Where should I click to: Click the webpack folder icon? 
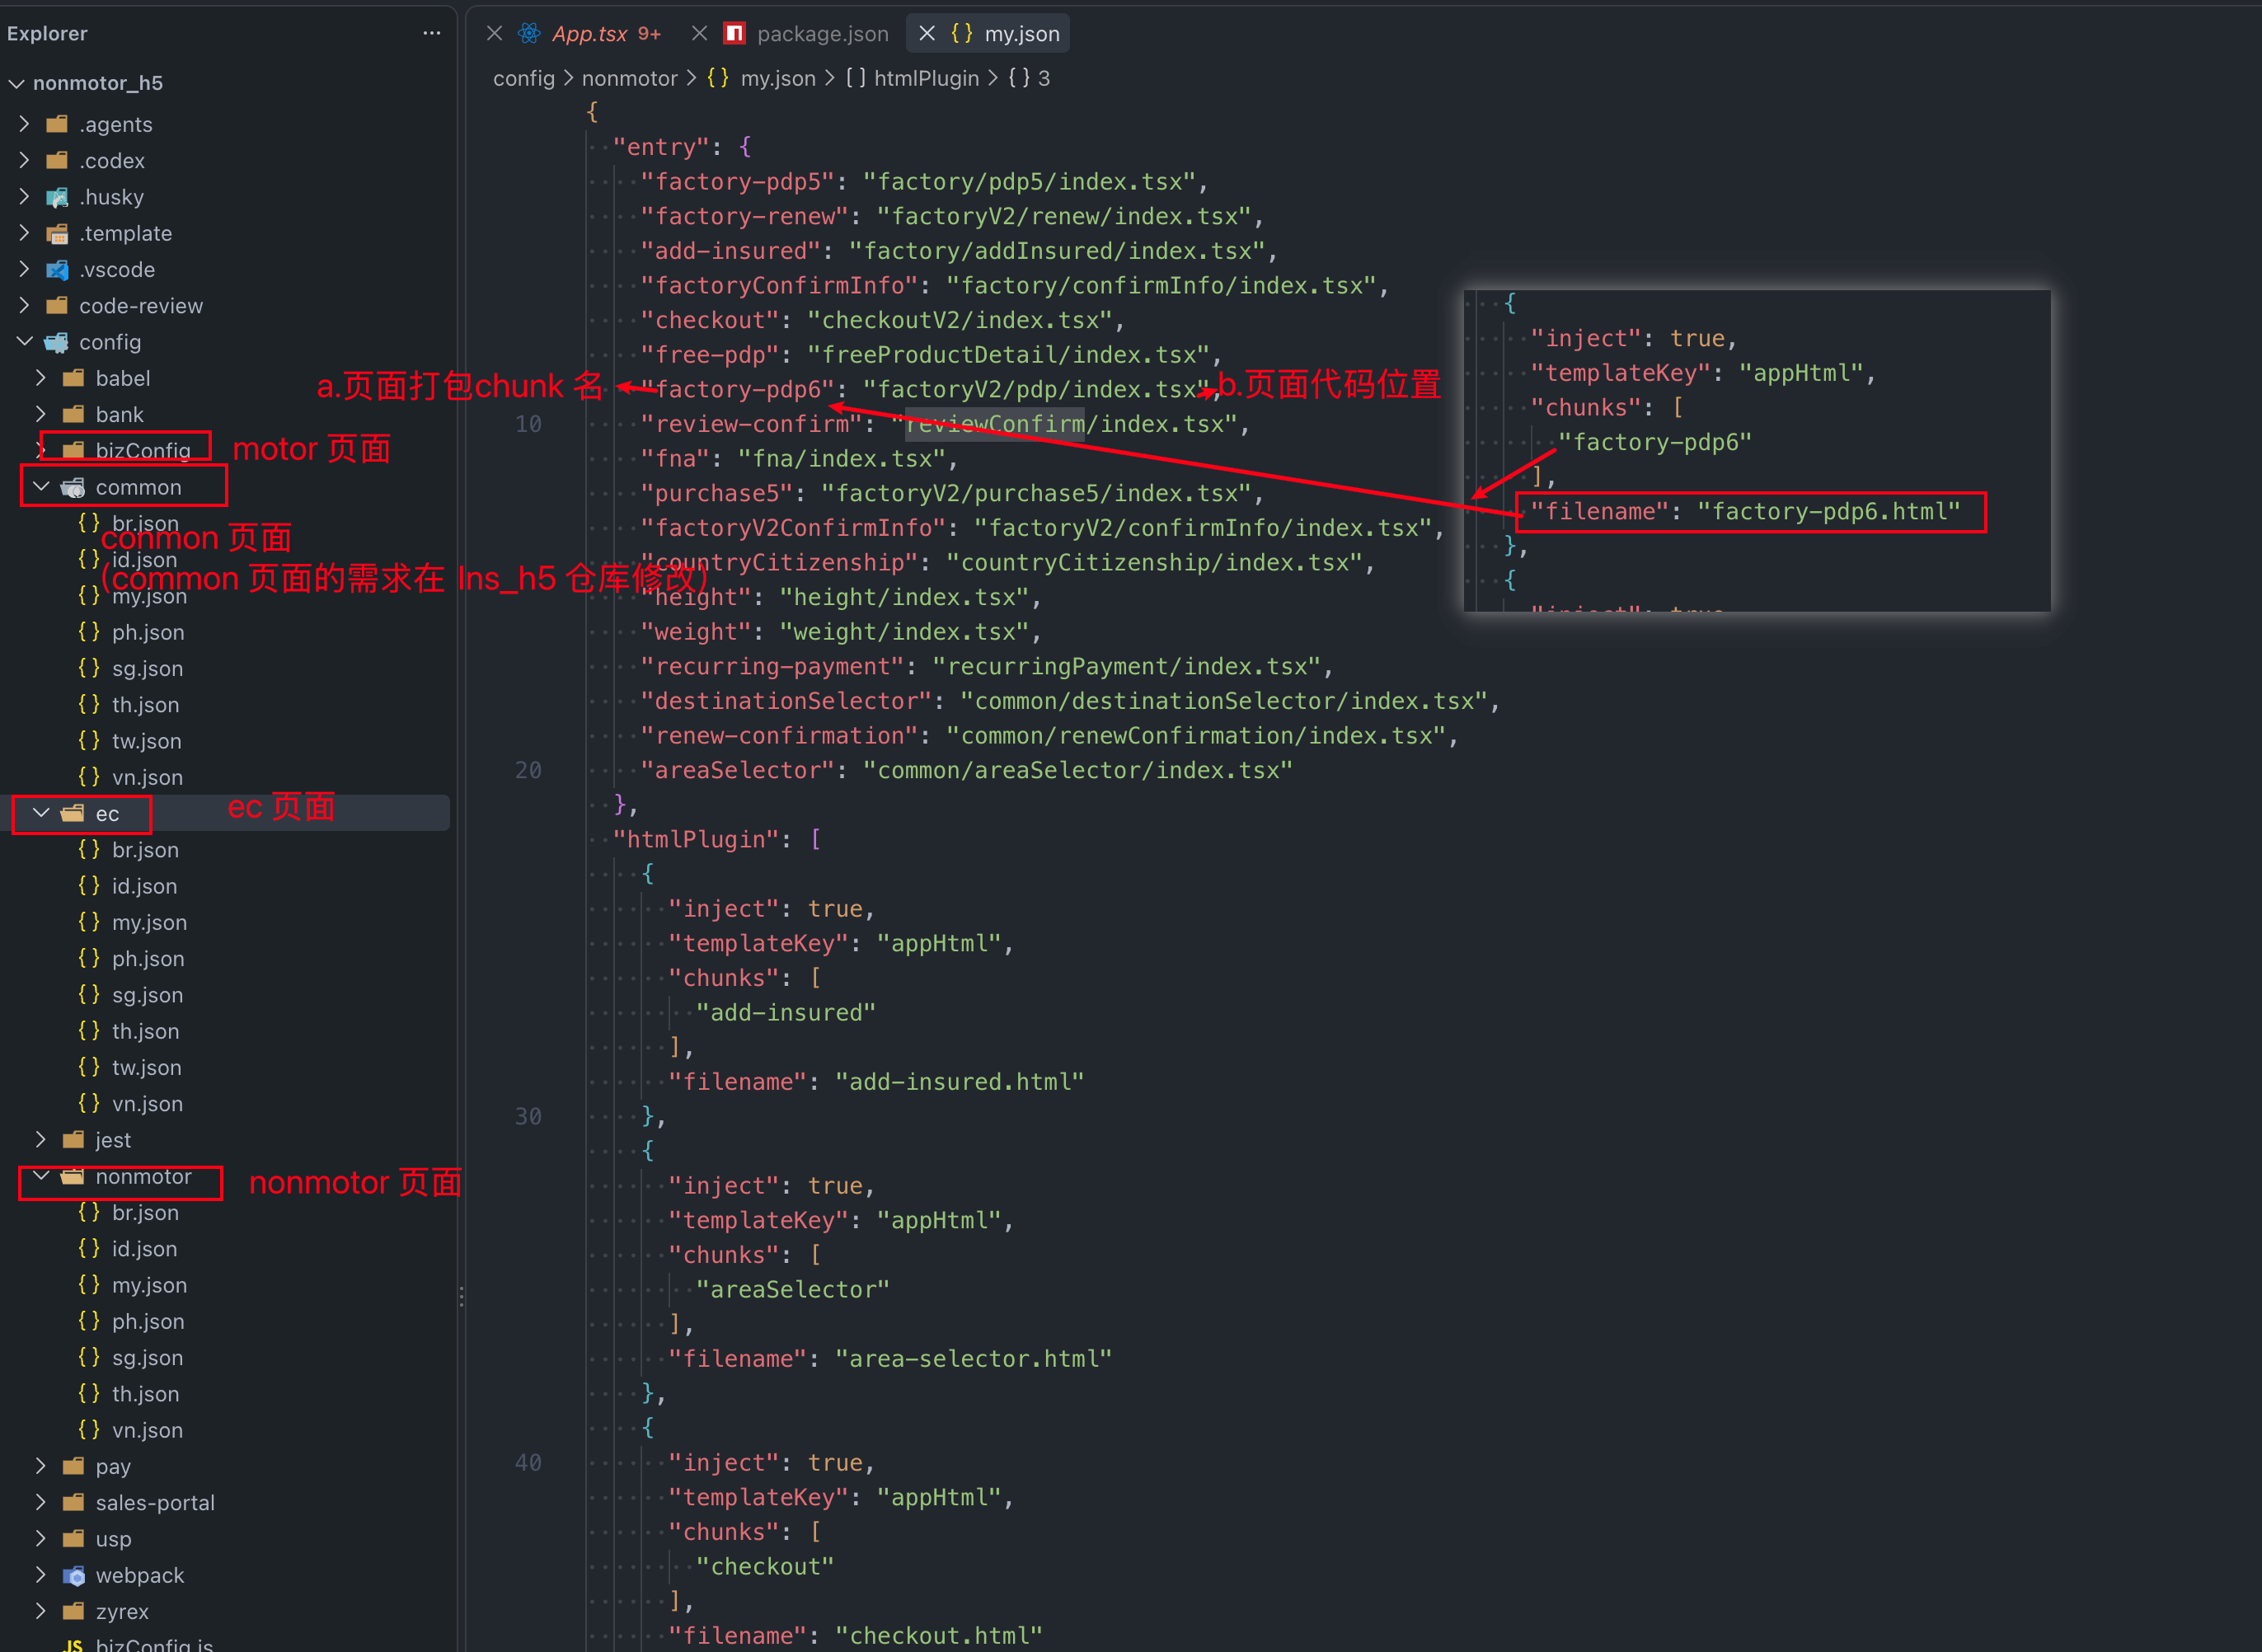74,1575
